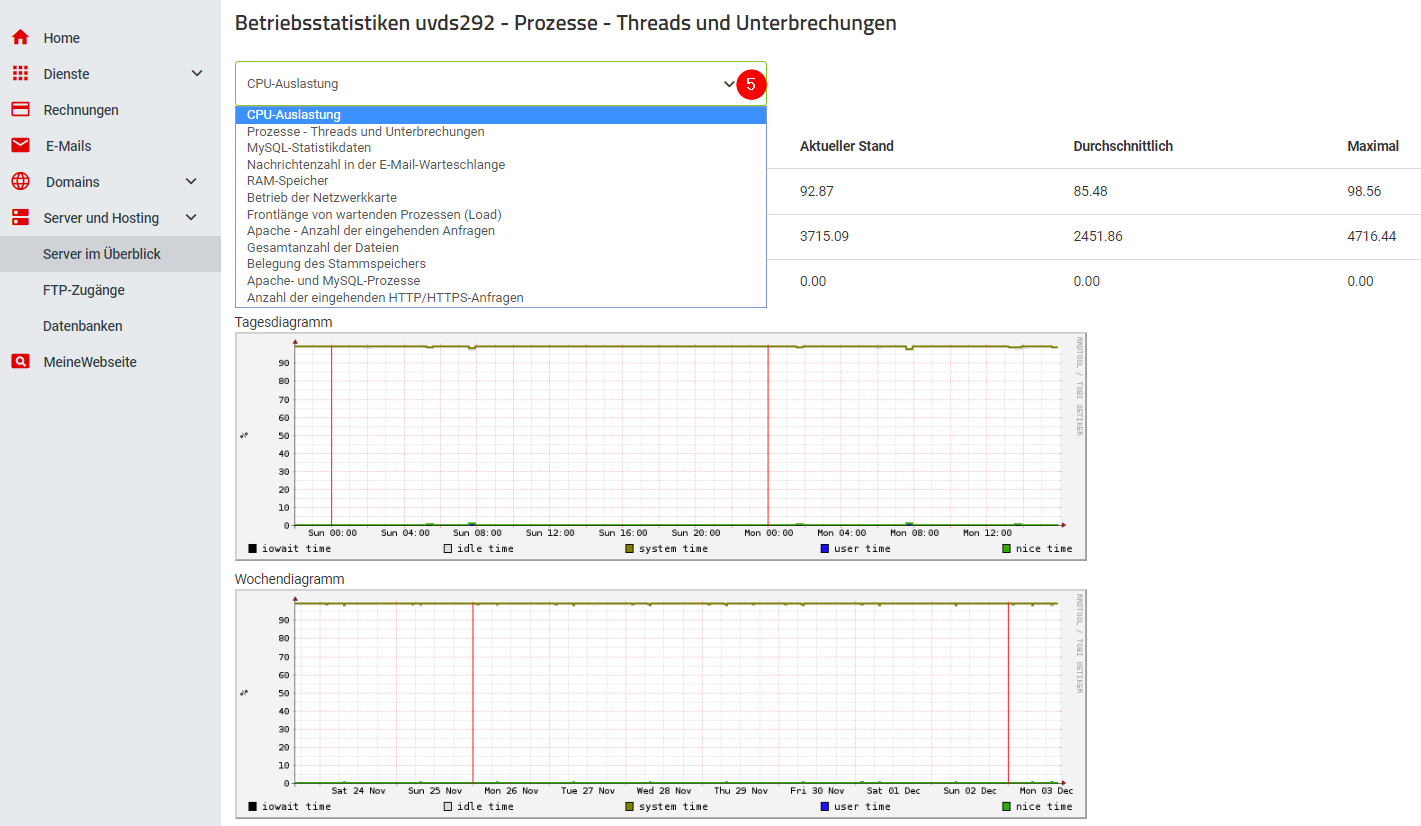Viewport: 1421px width, 826px height.
Task: Click the Tagesdiagramm CPU chart
Action: tap(660, 446)
